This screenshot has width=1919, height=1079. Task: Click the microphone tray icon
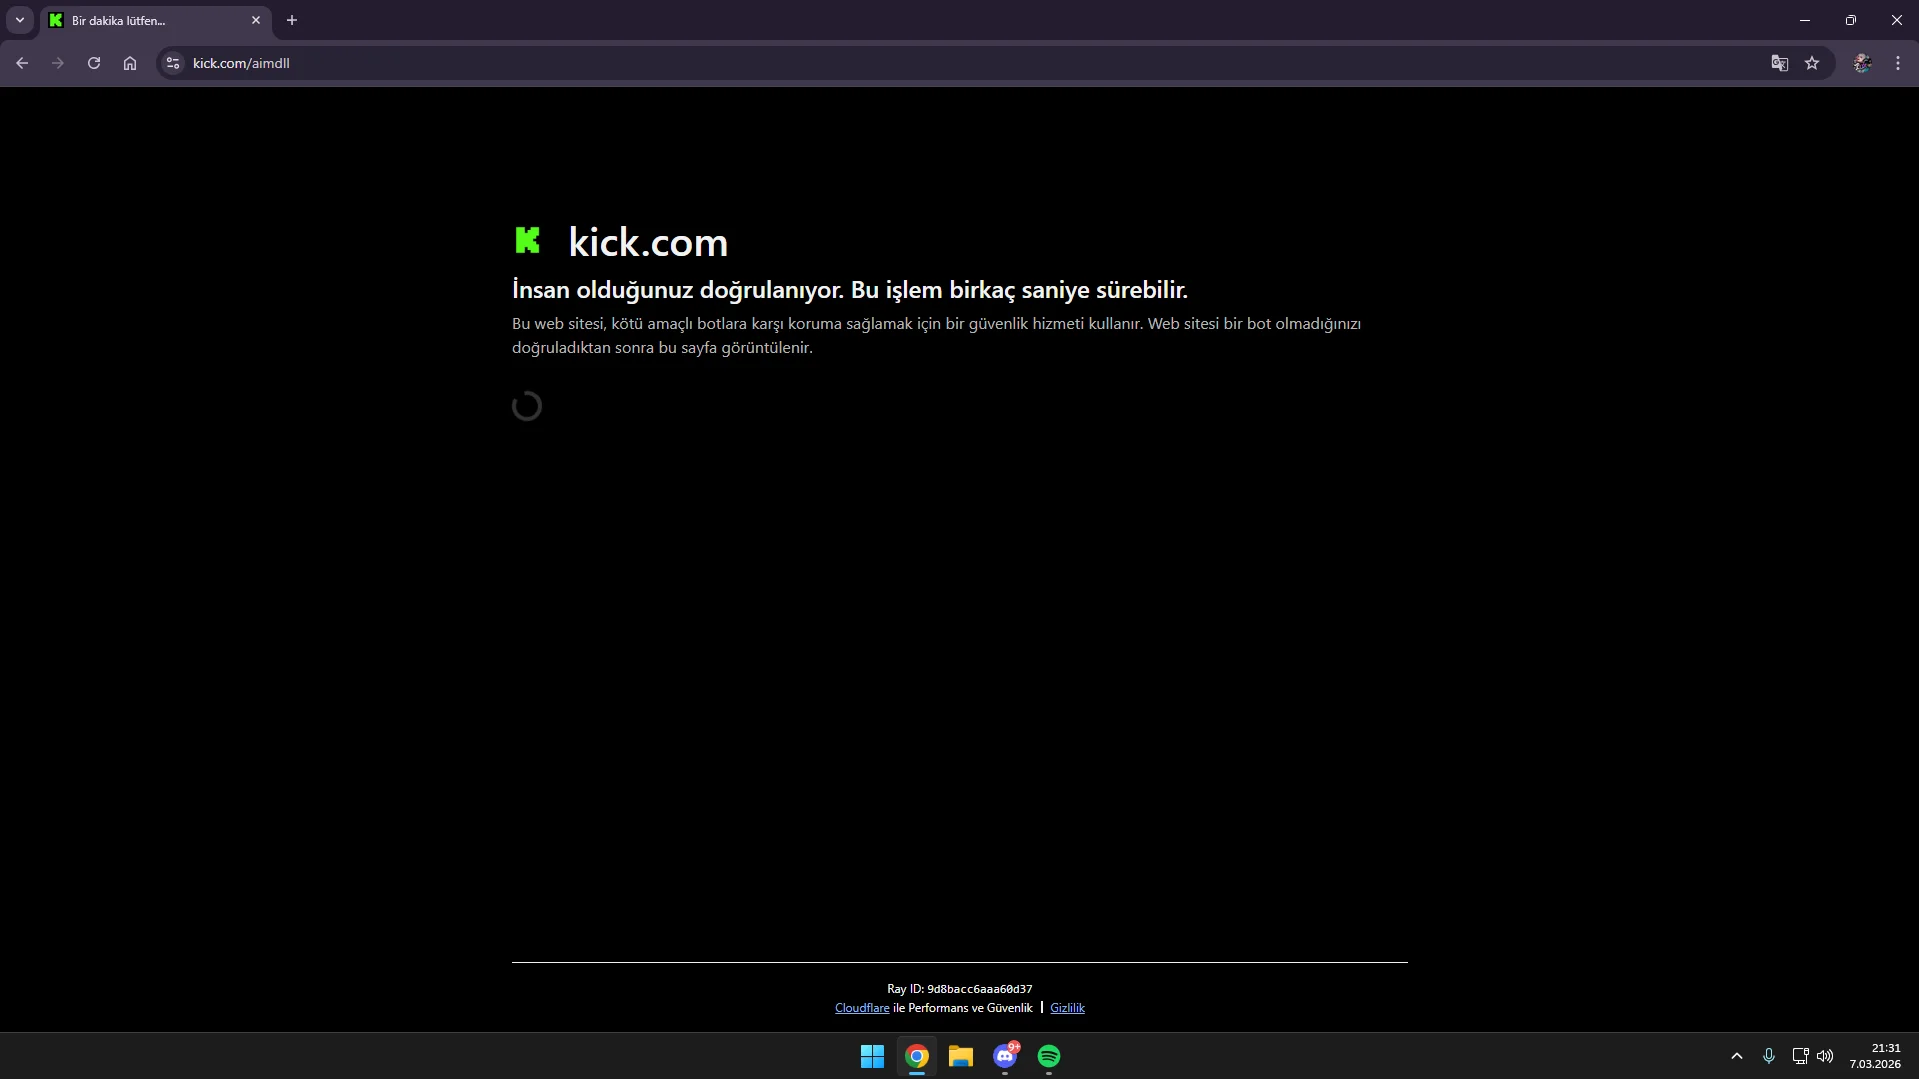point(1769,1056)
